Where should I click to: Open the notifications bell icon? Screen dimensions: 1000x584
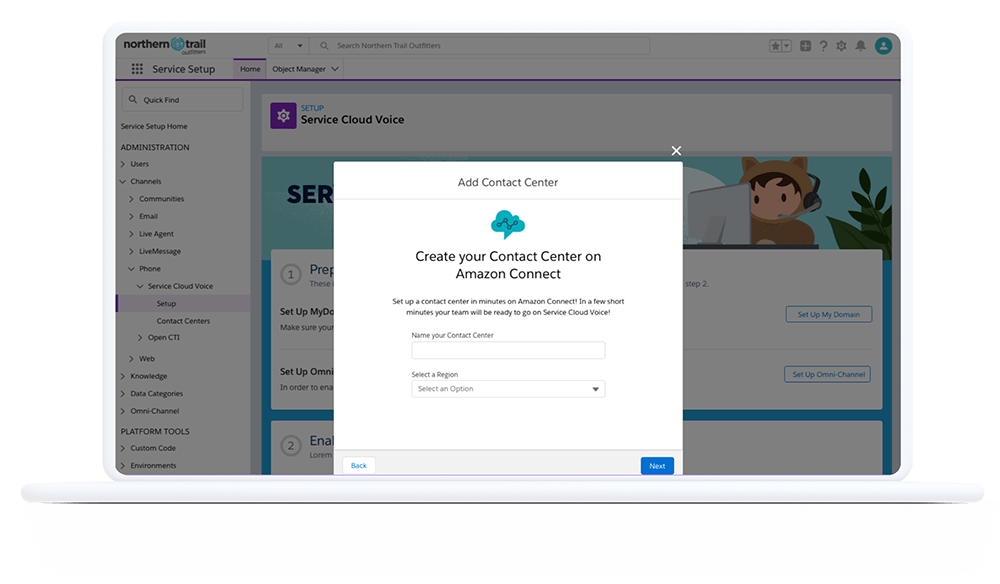tap(860, 46)
